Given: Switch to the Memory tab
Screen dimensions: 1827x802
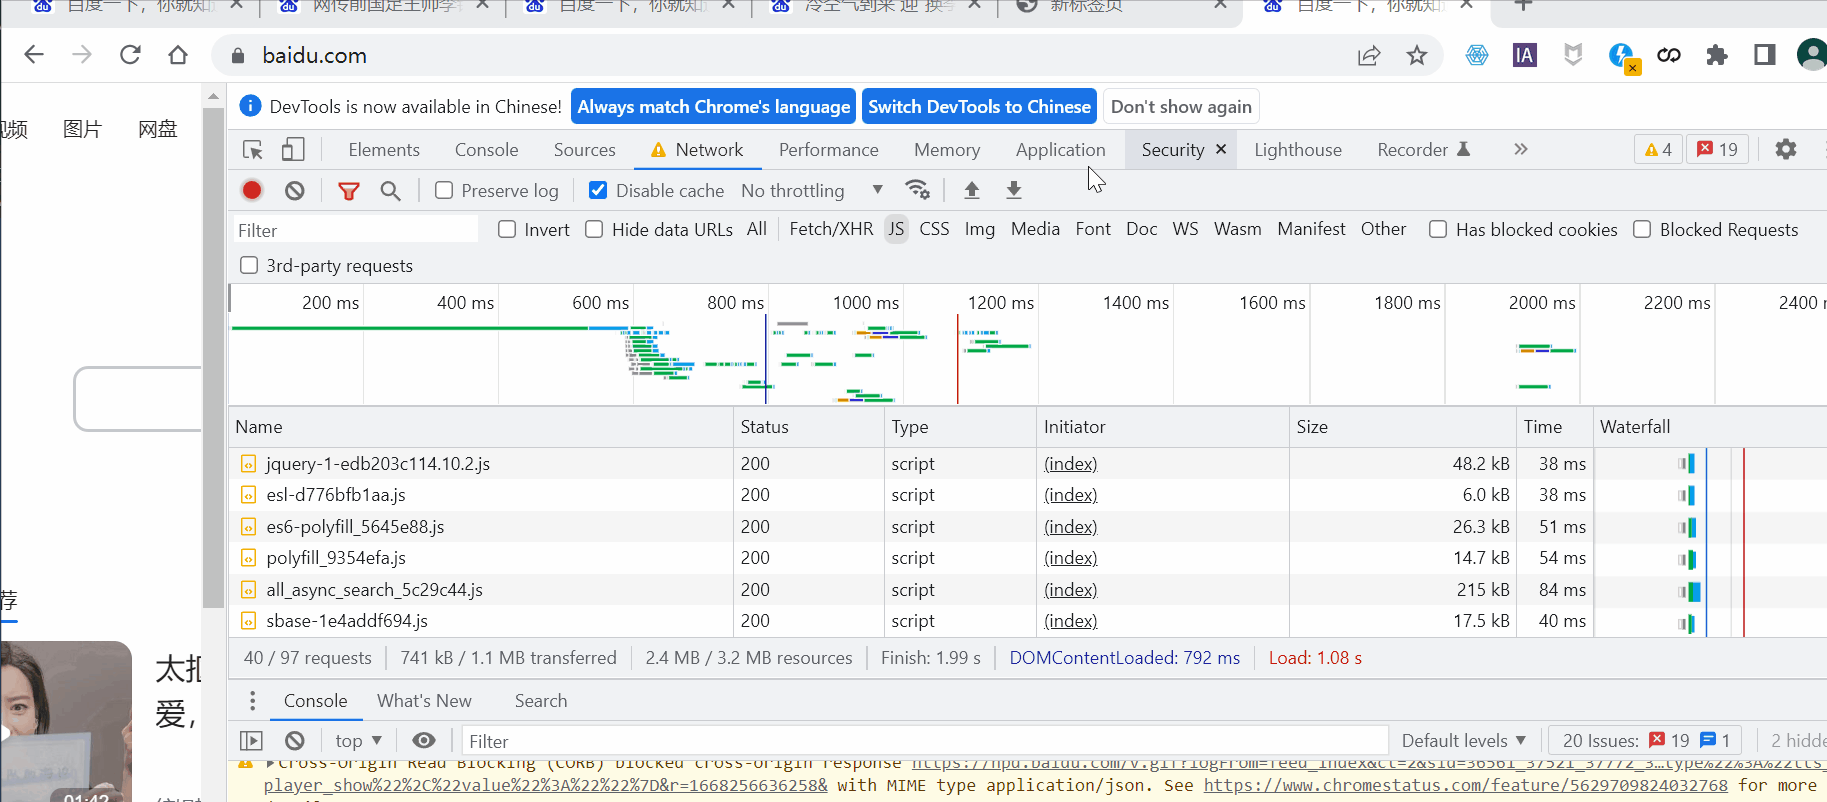Looking at the screenshot, I should [947, 149].
